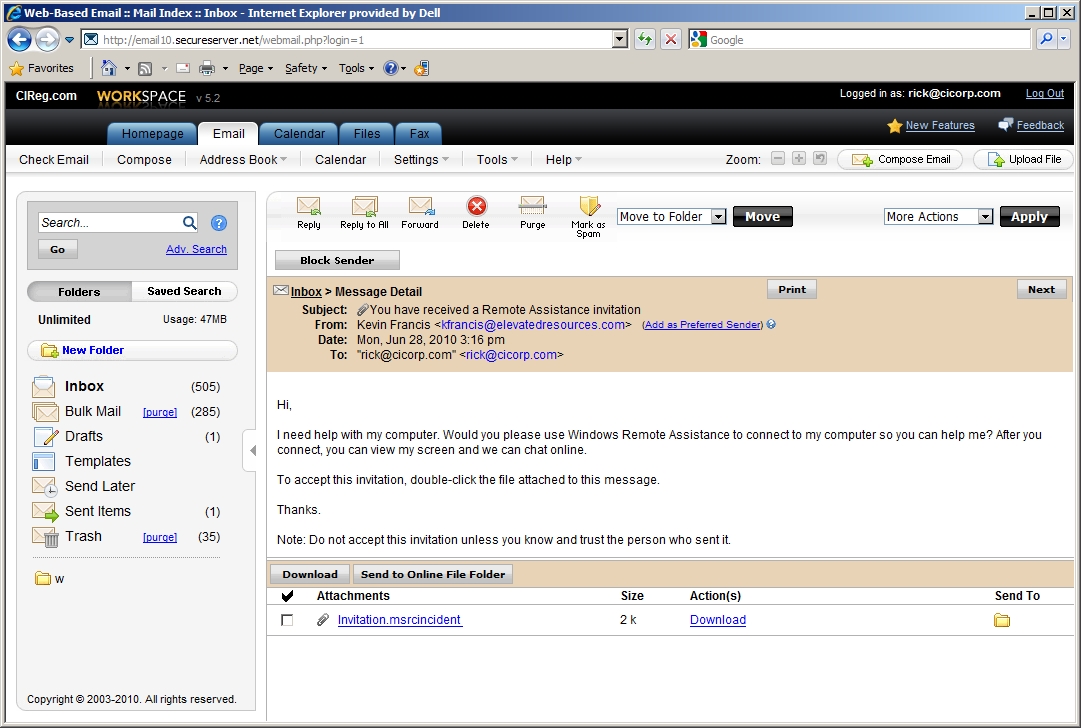Tick the checkbox for Invitation.msrcincident
Screen dimensions: 1081x728
(287, 620)
